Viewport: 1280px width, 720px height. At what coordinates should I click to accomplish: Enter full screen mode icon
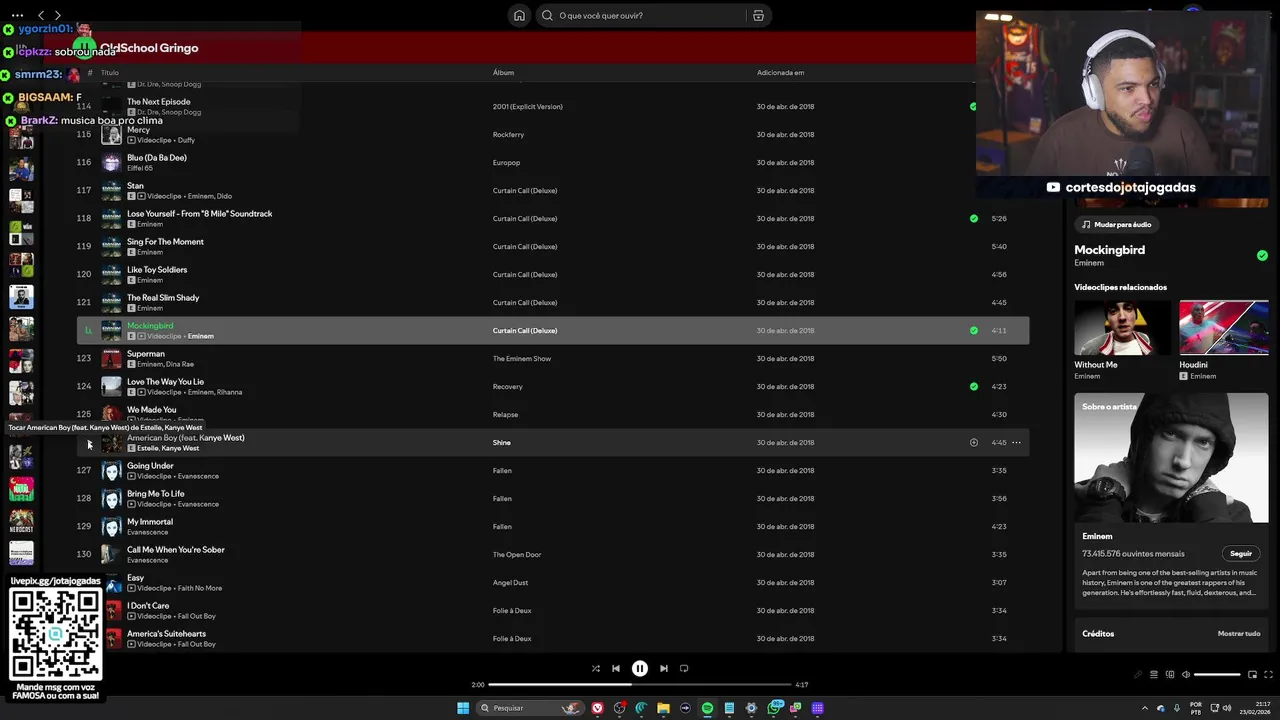(x=1269, y=674)
